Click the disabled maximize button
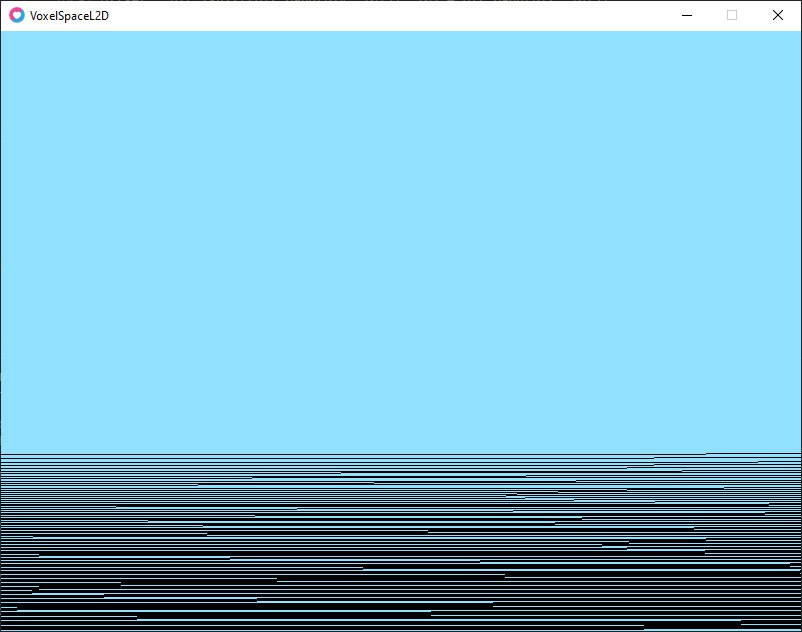Viewport: 802px width, 632px height. click(732, 15)
